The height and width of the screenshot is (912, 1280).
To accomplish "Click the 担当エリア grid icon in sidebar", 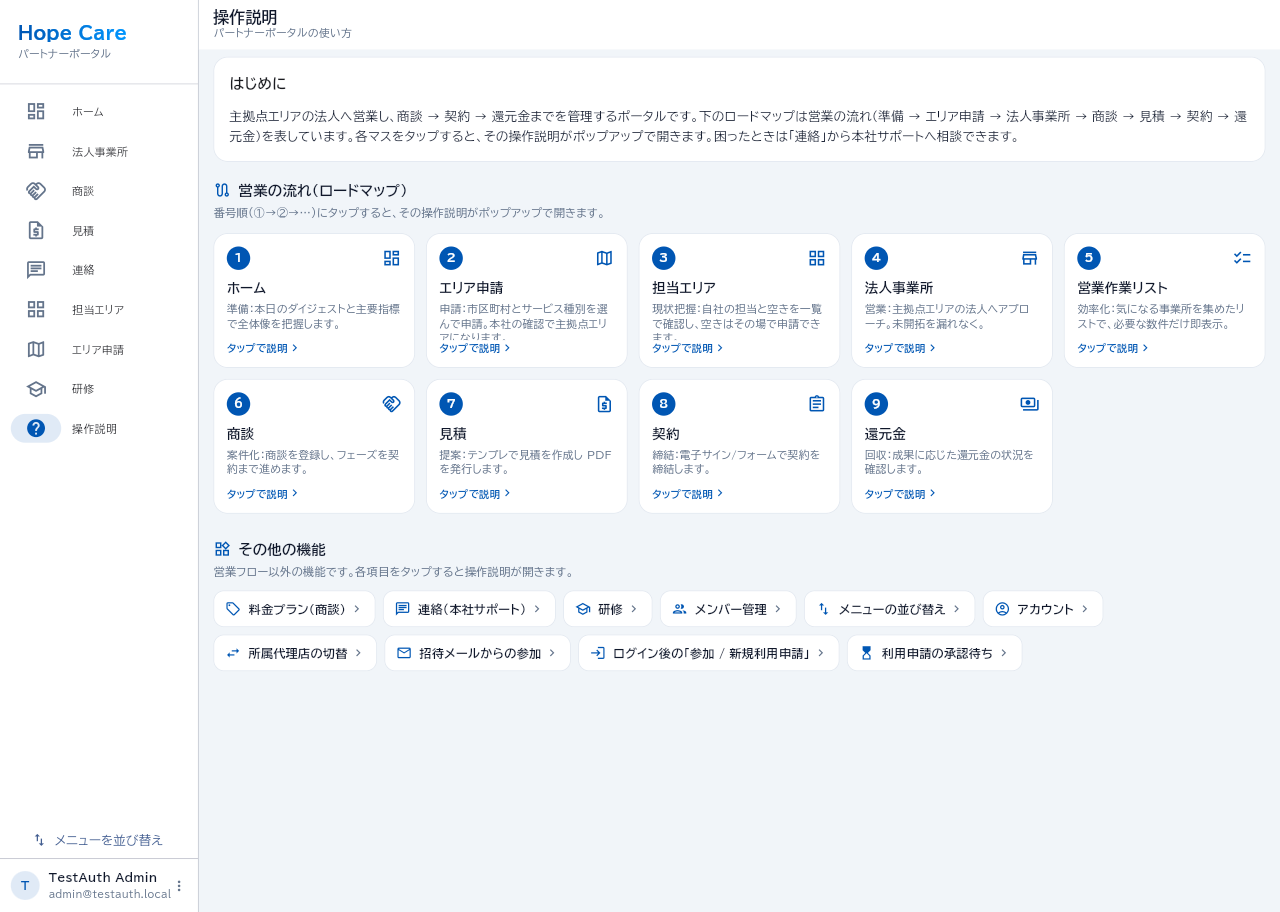I will click(x=36, y=309).
